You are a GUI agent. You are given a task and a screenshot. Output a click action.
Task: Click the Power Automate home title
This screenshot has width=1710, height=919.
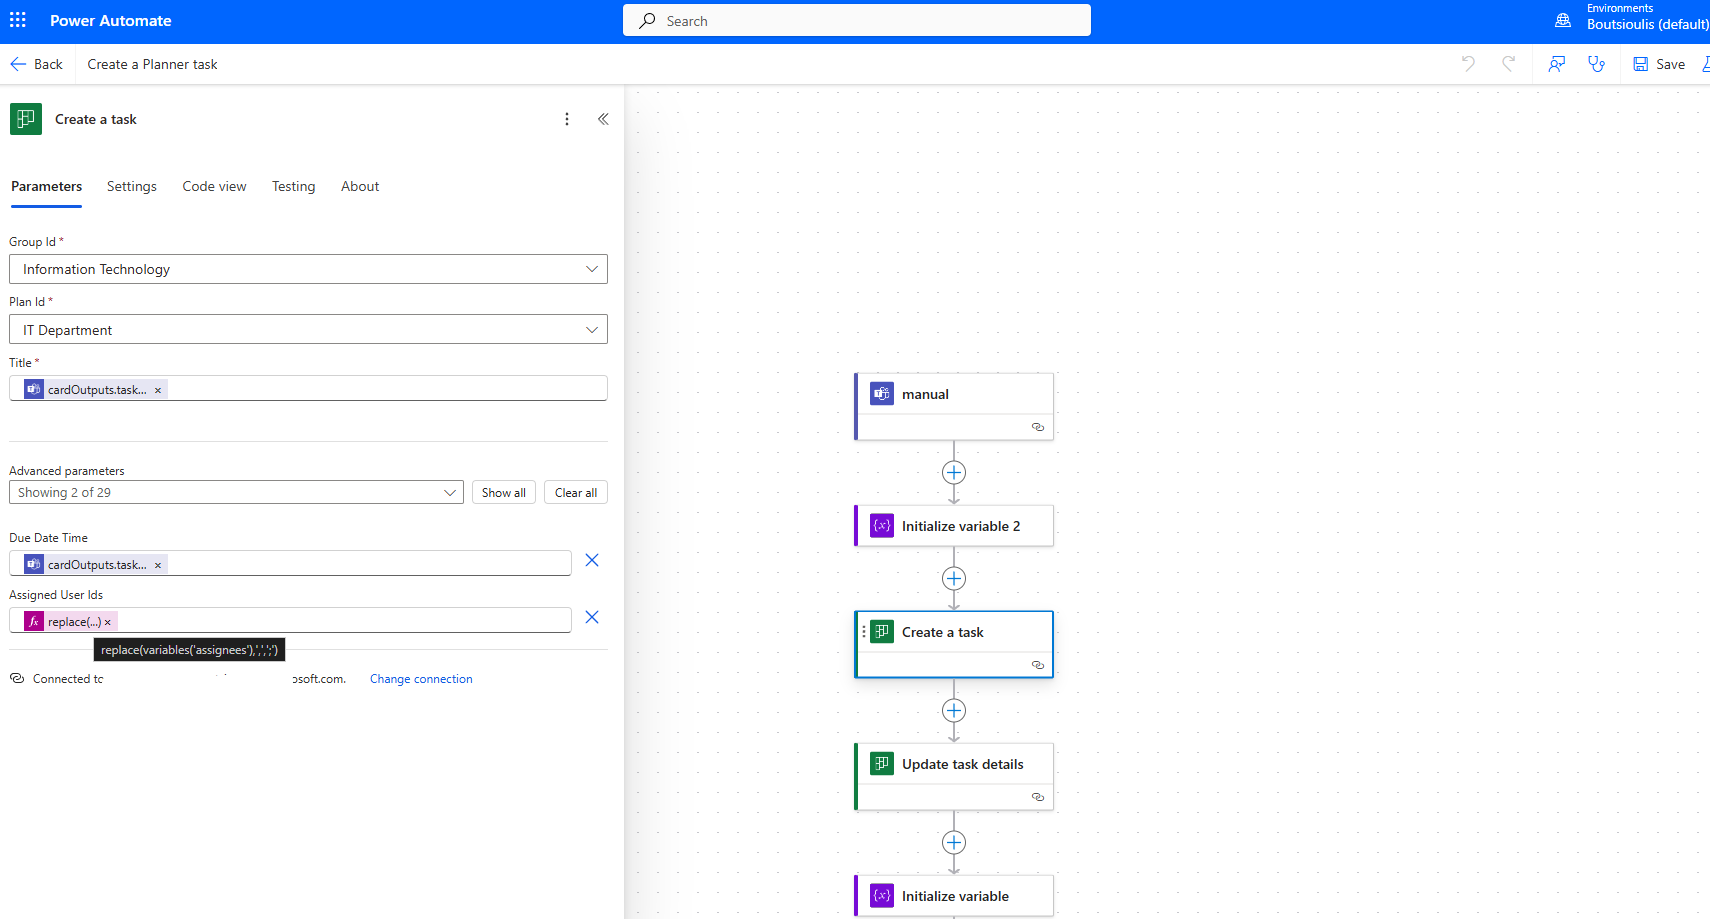[x=111, y=21]
